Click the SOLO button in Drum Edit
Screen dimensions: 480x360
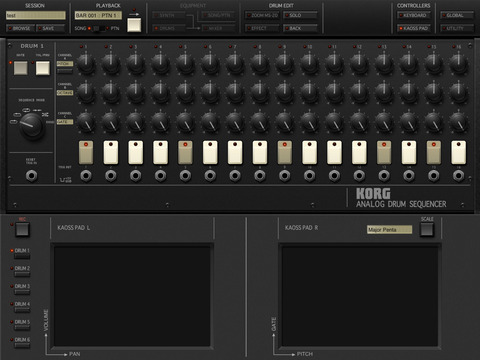coord(300,15)
